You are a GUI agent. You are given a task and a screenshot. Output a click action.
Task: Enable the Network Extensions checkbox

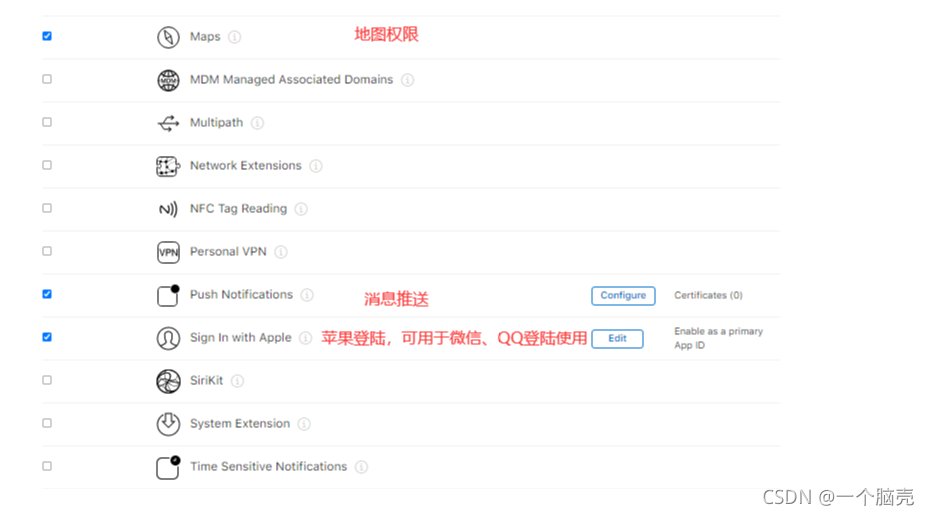[x=47, y=165]
